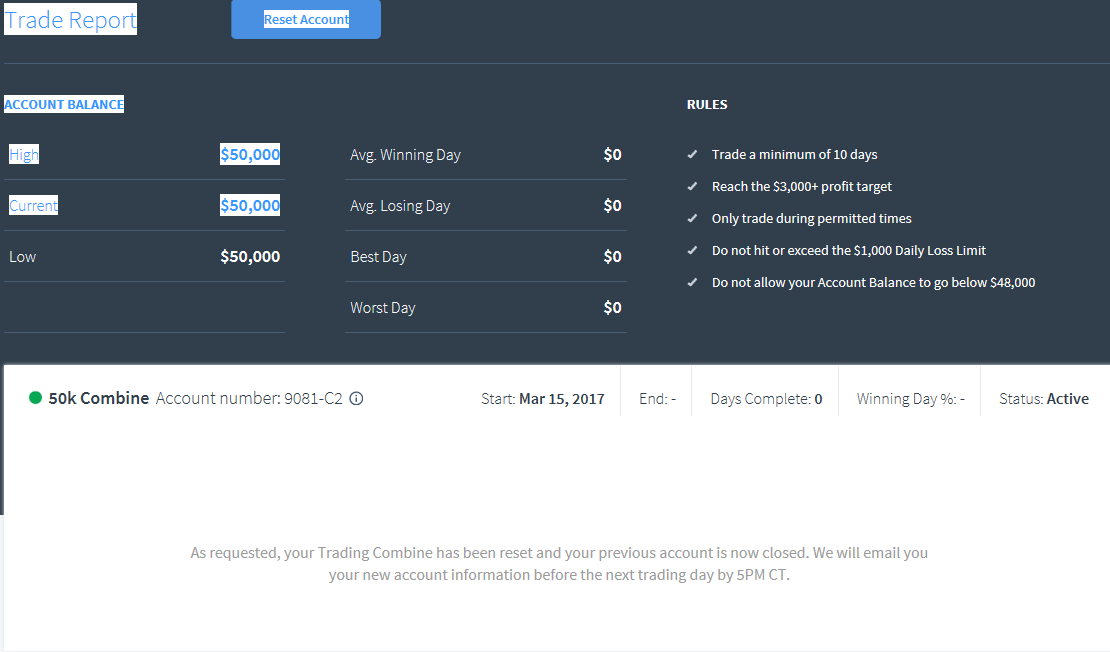
Task: Click the Trading Combine reset notice message
Action: (x=559, y=564)
